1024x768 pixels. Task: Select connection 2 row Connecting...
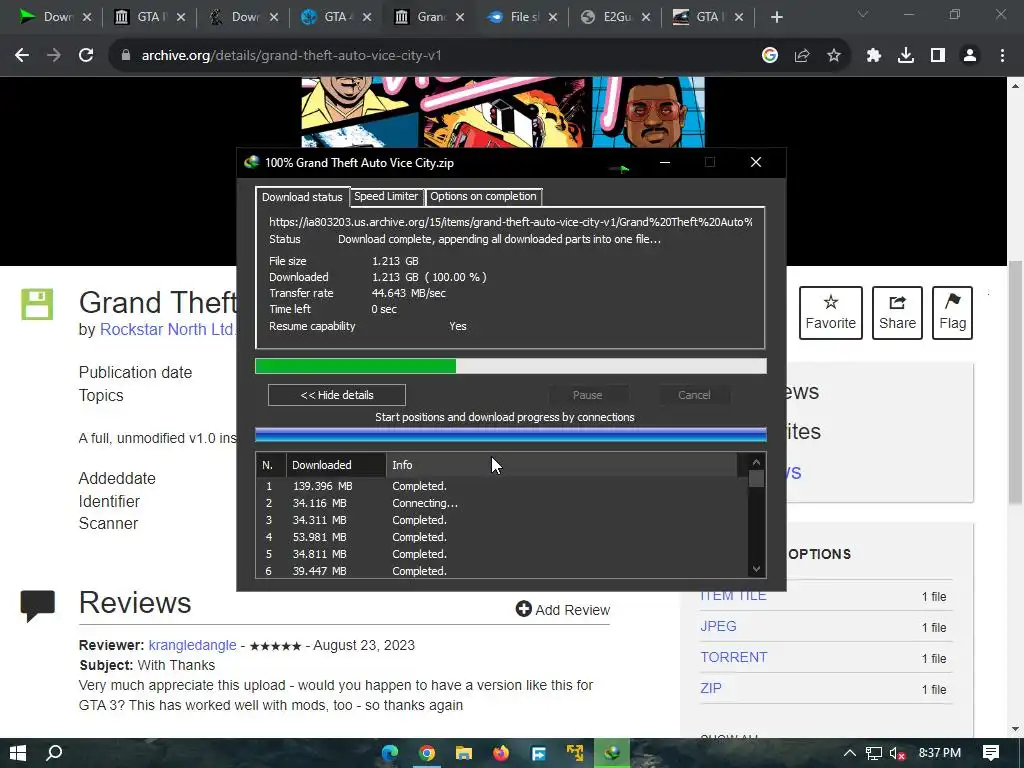point(502,503)
